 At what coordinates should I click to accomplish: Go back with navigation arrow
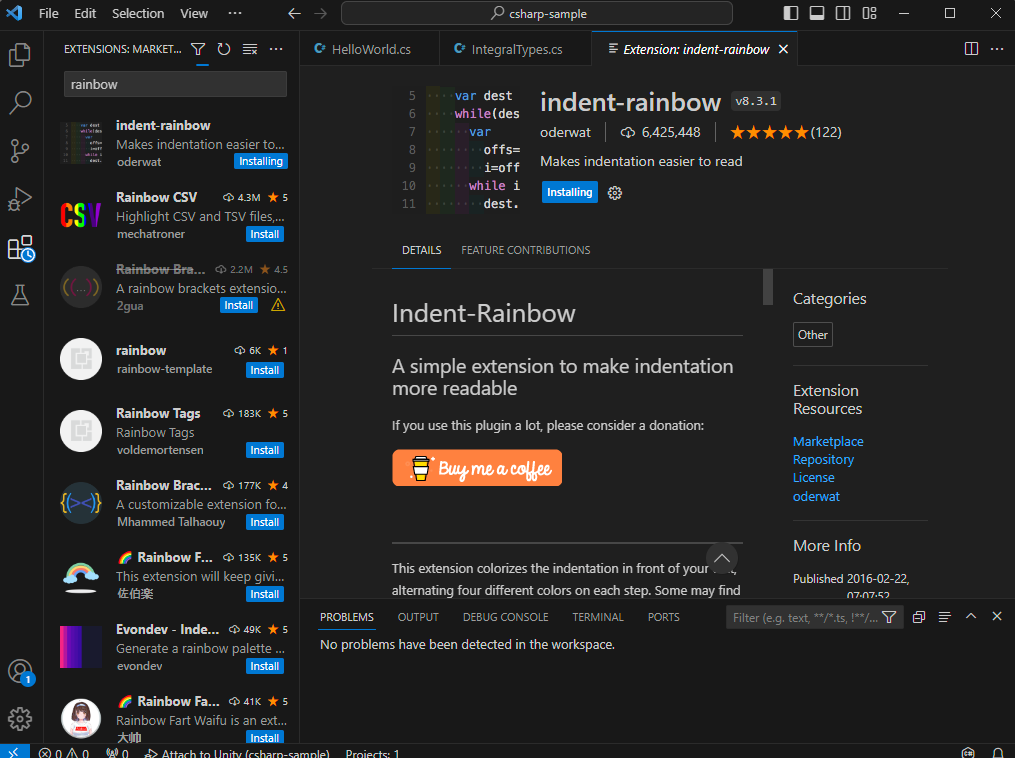click(295, 14)
